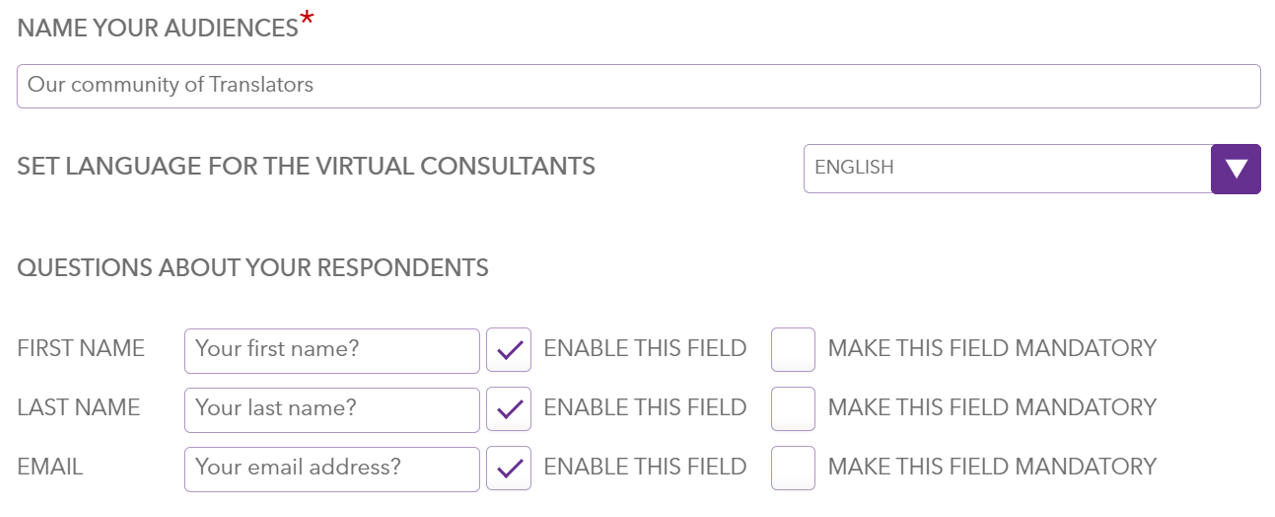Open the language dropdown with the purple arrow button
The height and width of the screenshot is (517, 1275).
tap(1236, 169)
